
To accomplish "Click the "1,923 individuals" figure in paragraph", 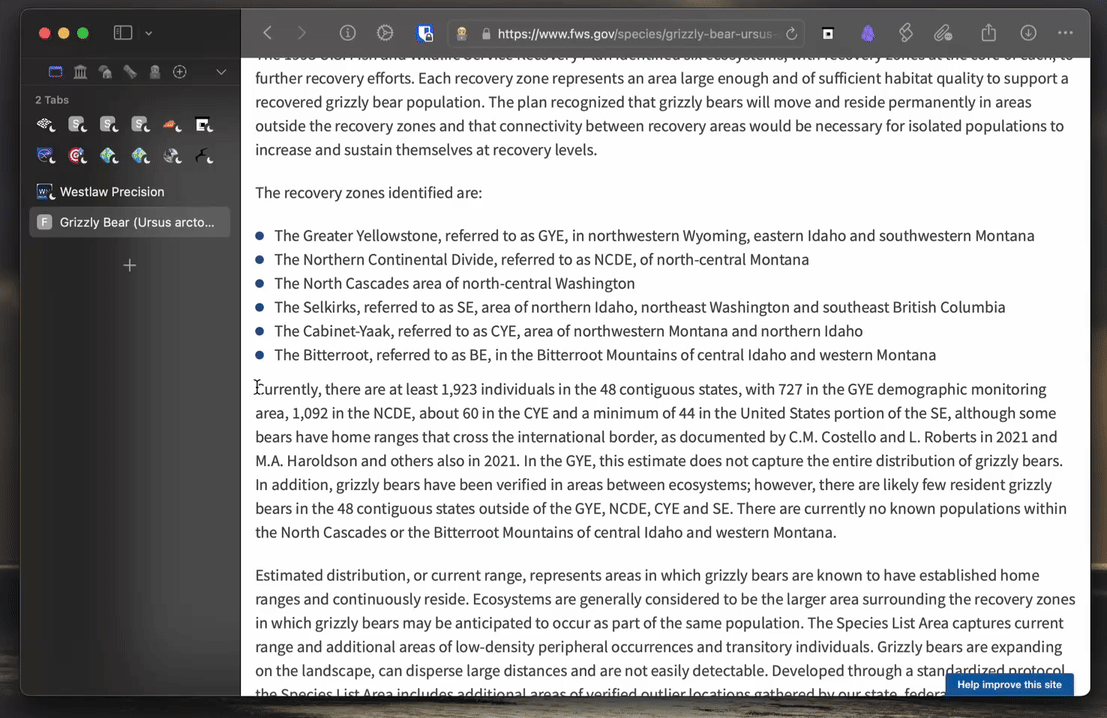I will (498, 390).
